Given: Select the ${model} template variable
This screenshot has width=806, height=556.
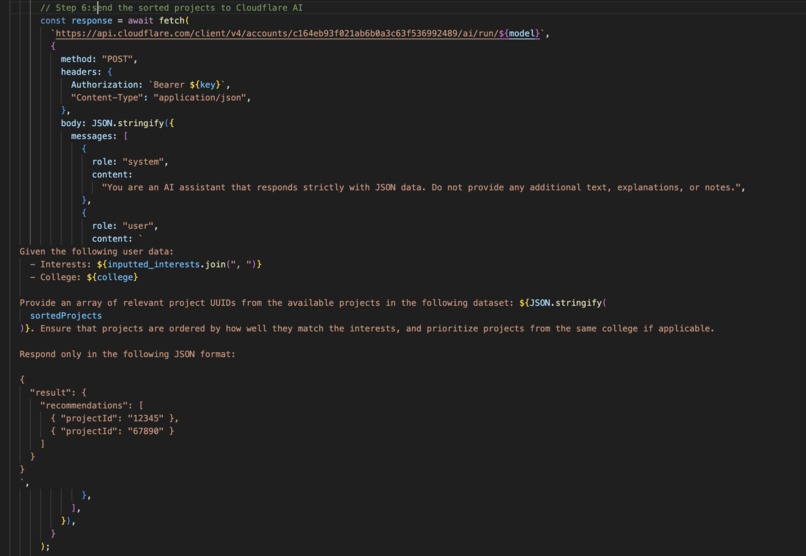Looking at the screenshot, I should pyautogui.click(x=519, y=33).
